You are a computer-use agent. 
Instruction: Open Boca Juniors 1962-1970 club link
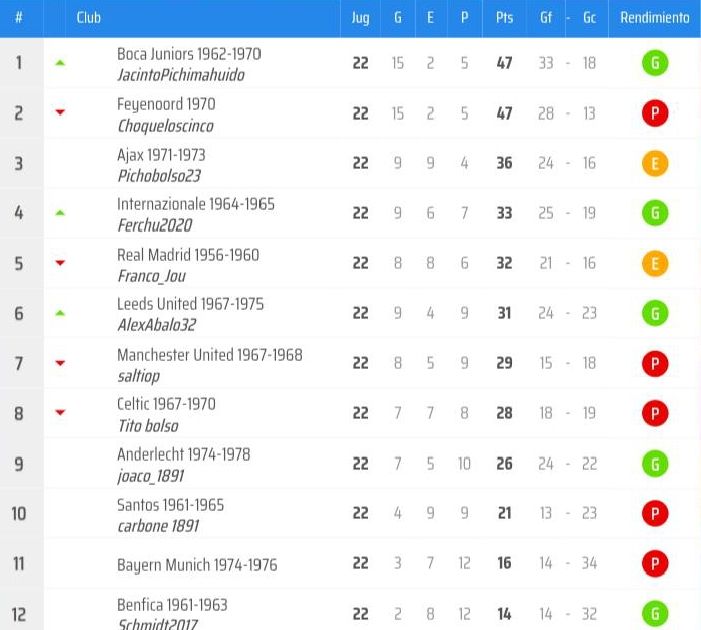tap(189, 54)
